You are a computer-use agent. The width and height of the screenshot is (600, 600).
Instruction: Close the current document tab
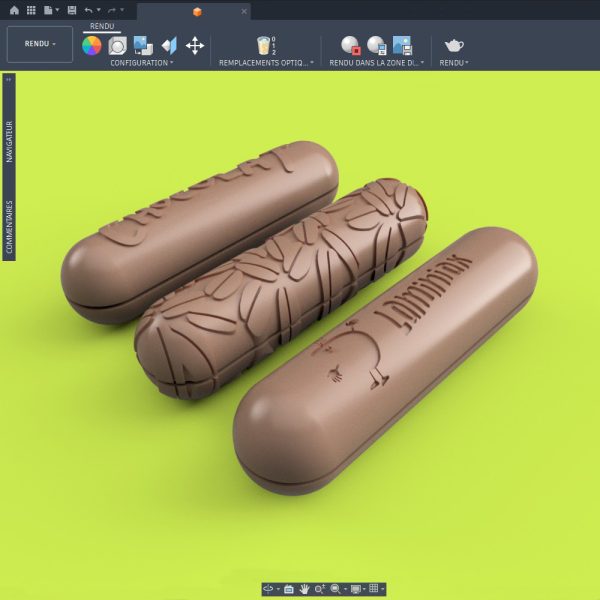(x=244, y=11)
